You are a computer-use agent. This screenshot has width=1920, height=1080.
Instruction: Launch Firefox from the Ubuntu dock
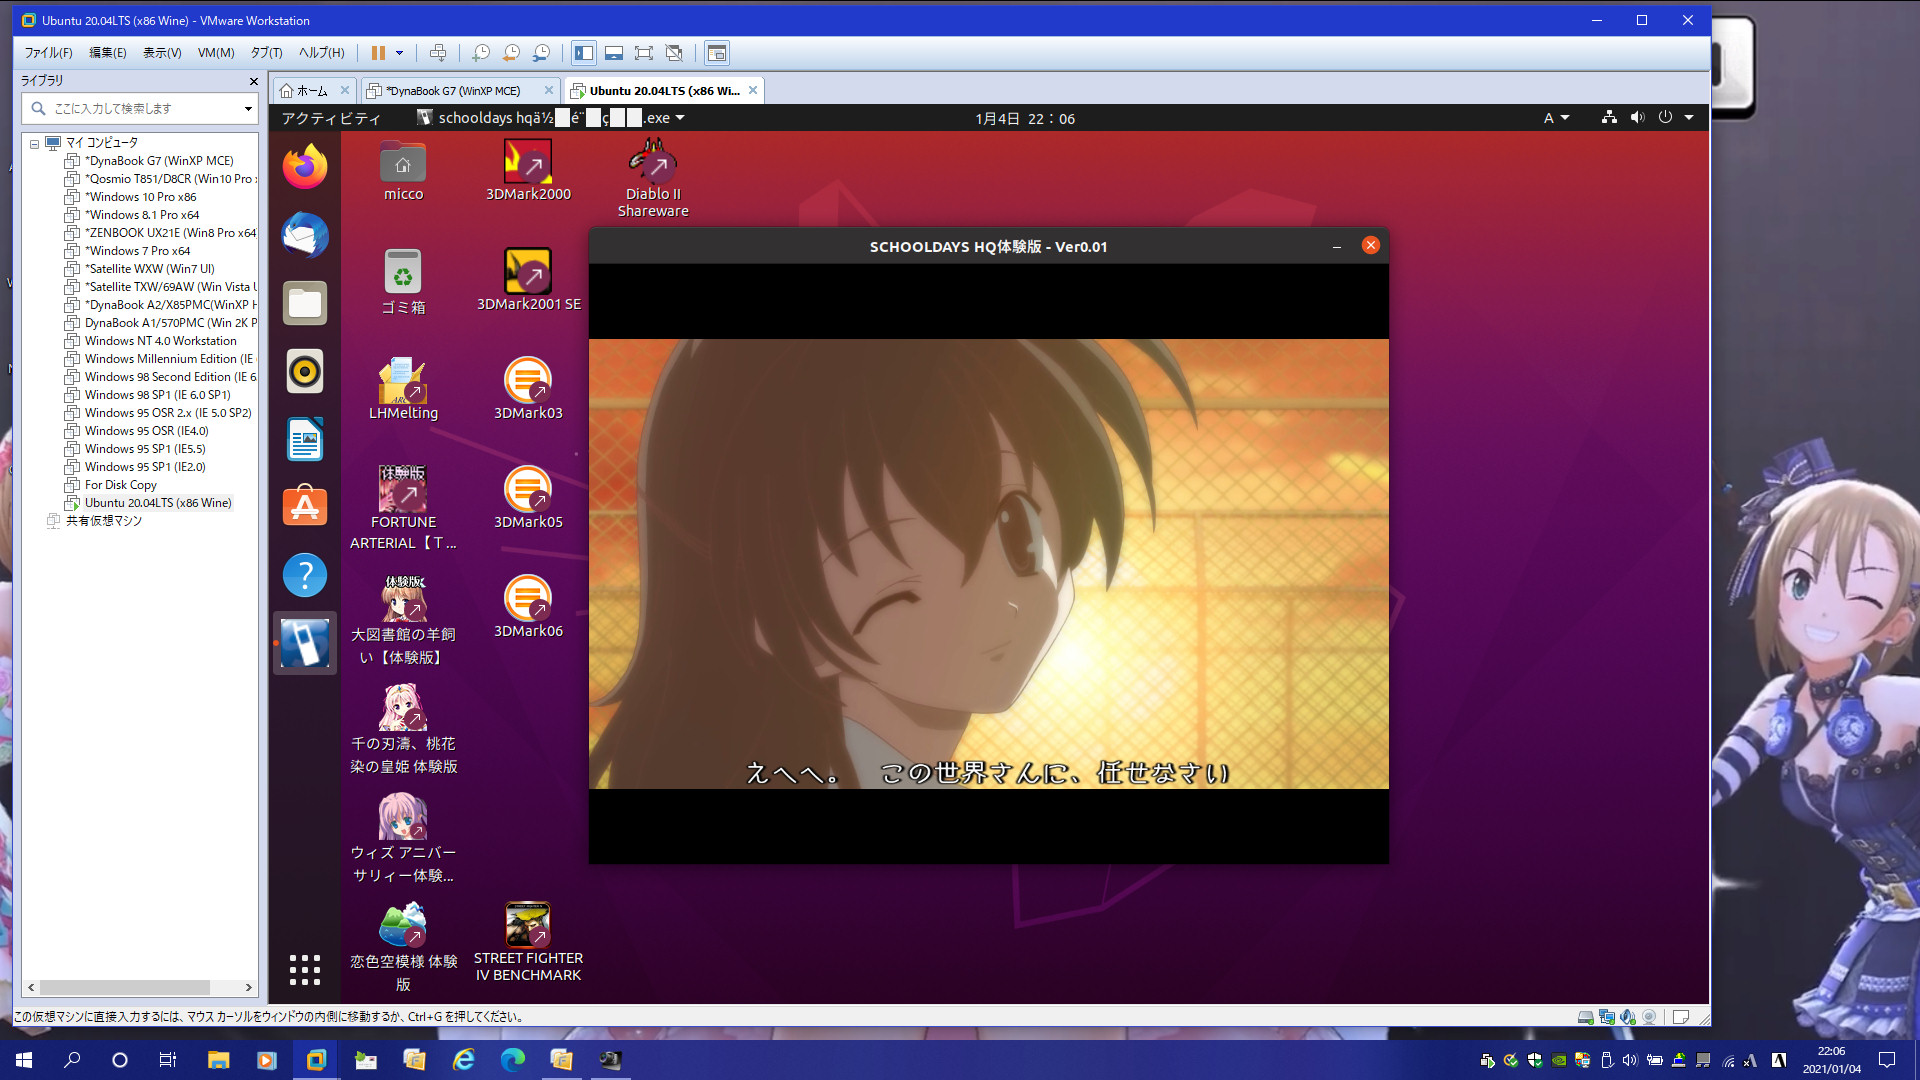pos(305,166)
